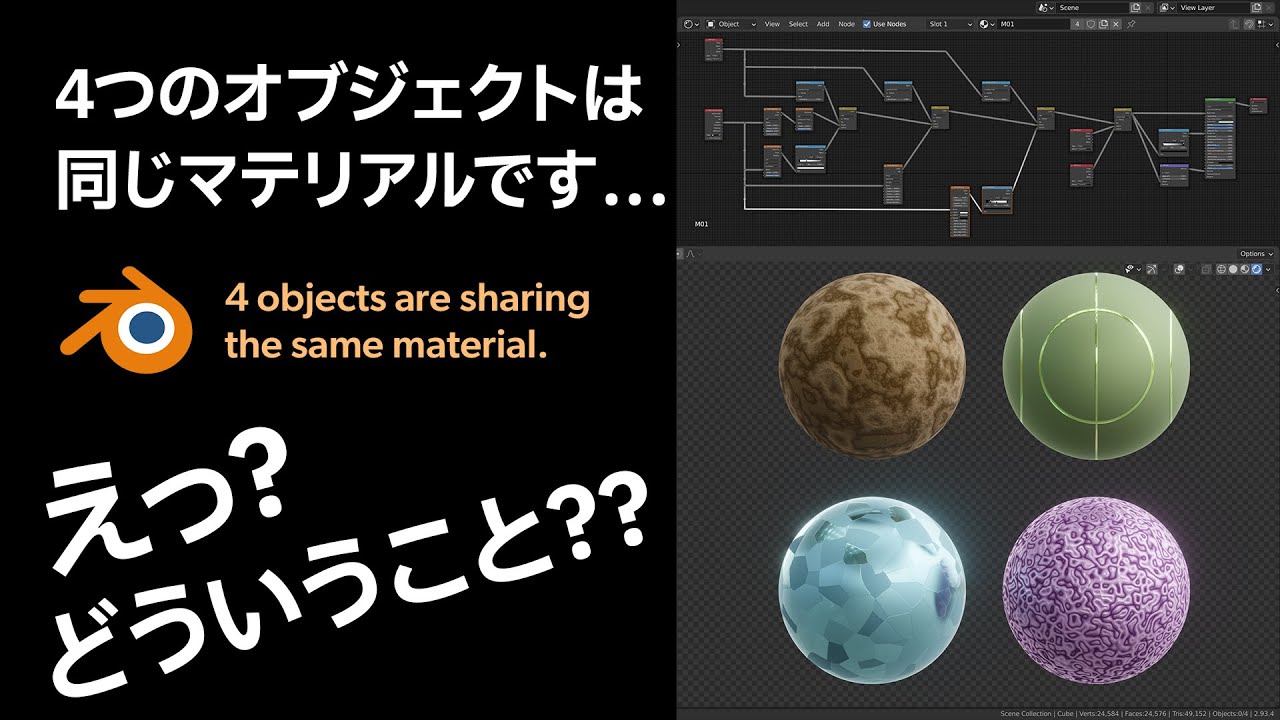The height and width of the screenshot is (720, 1280).
Task: Open the Node menu in node editor
Action: [846, 24]
